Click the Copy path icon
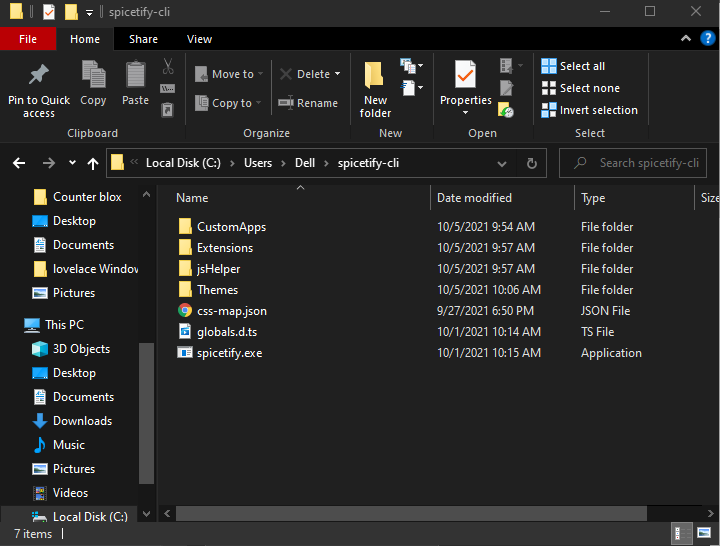Image resolution: width=720 pixels, height=546 pixels. (167, 88)
